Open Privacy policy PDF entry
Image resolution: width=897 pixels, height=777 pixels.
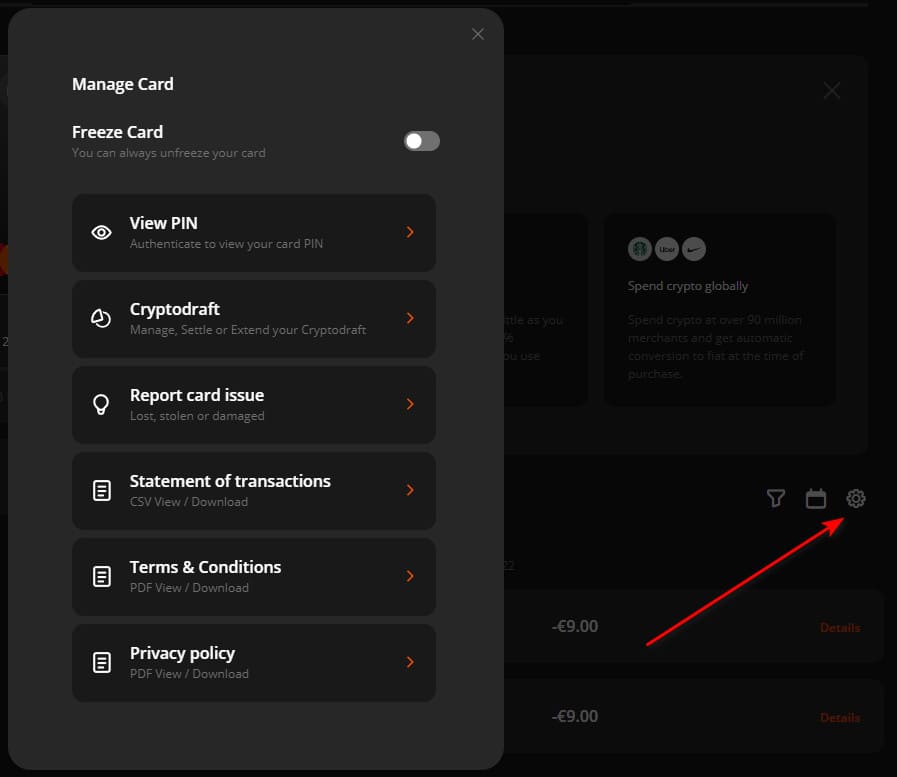point(254,663)
